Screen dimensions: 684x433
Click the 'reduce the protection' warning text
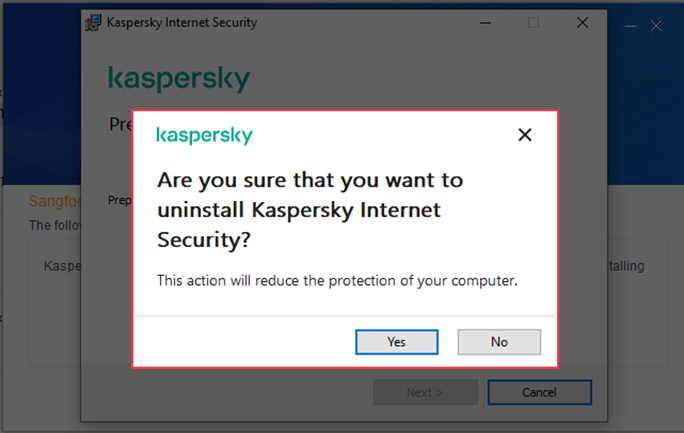coord(337,280)
